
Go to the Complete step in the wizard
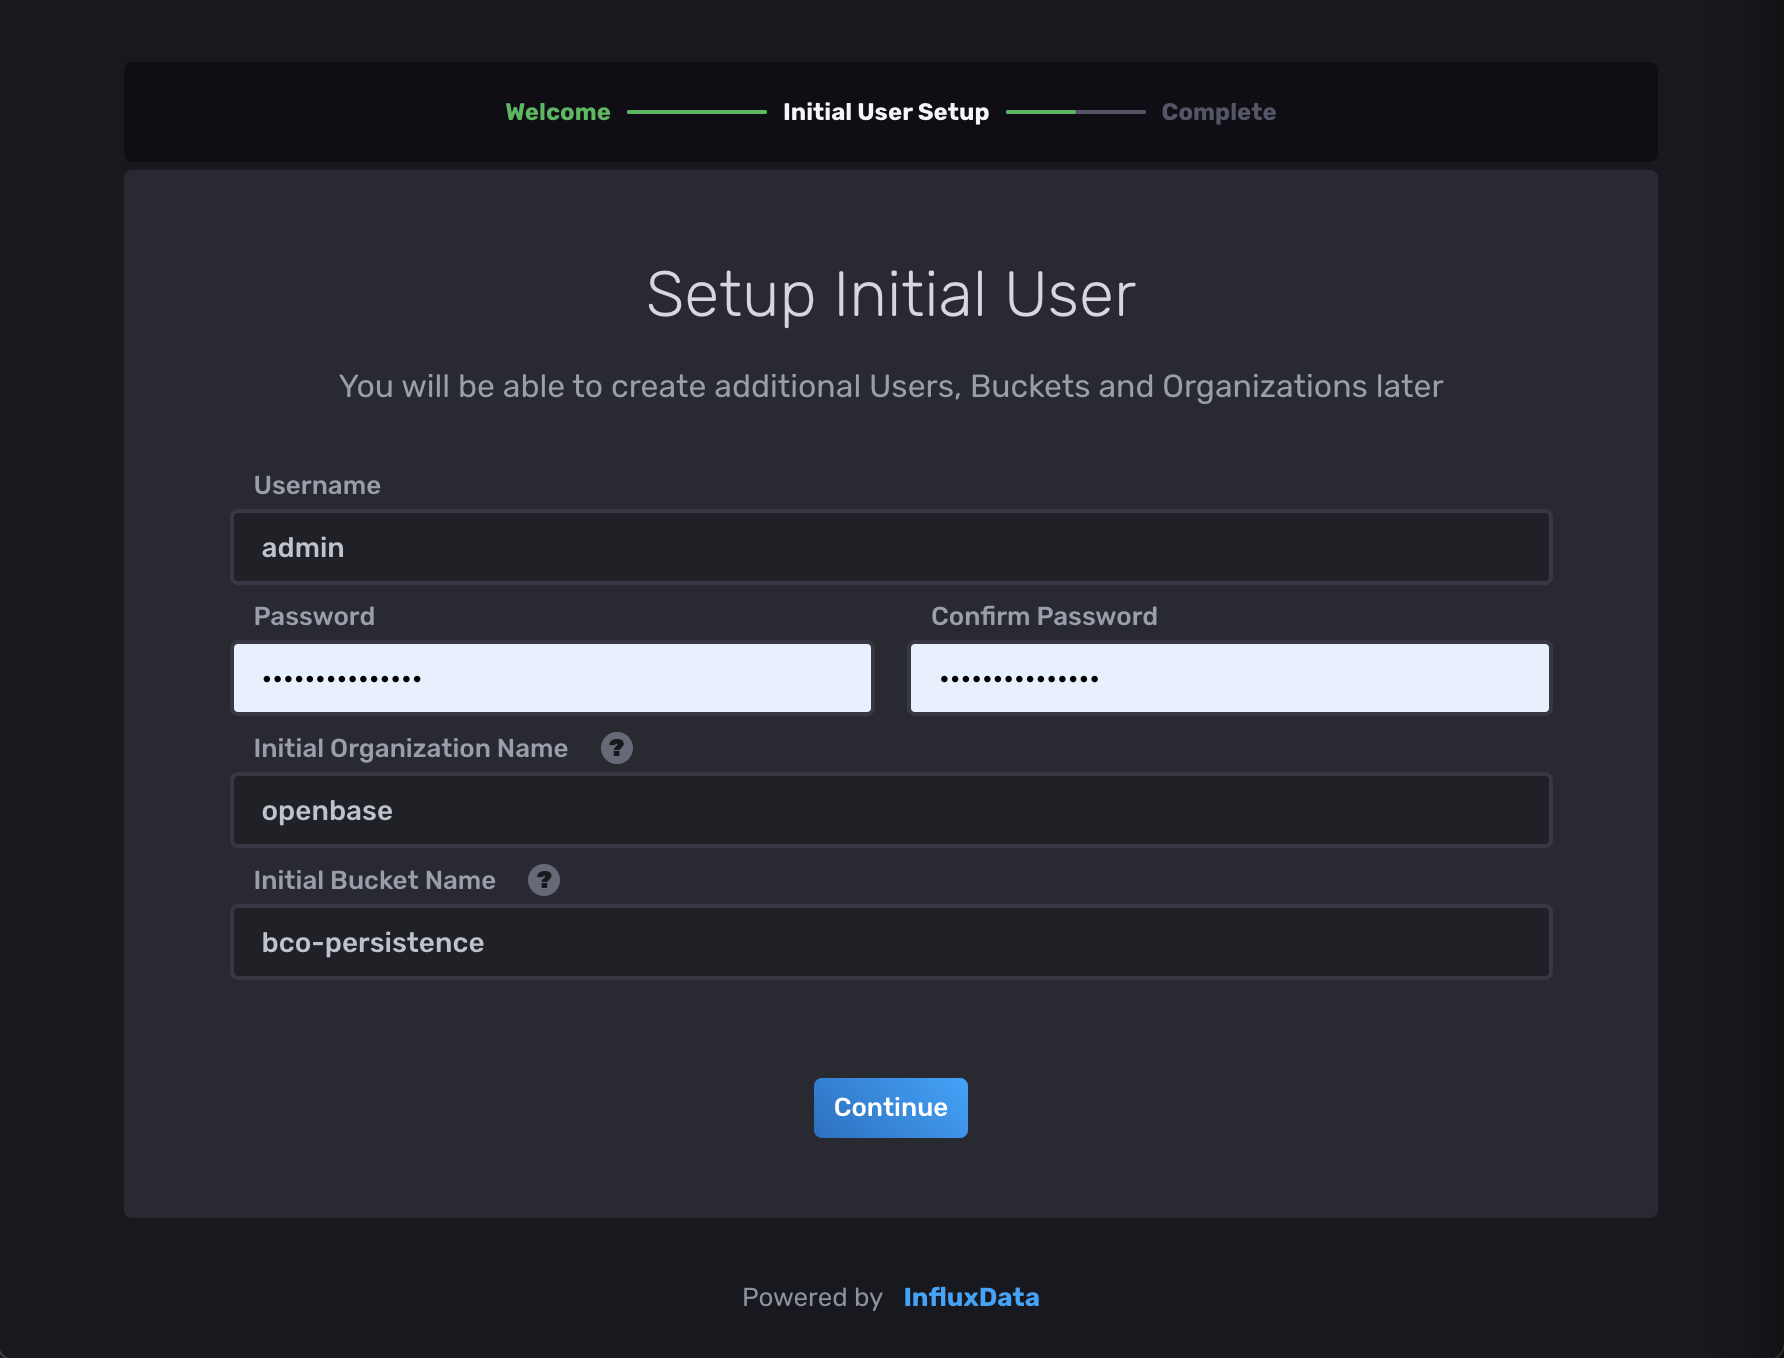[x=1218, y=112]
